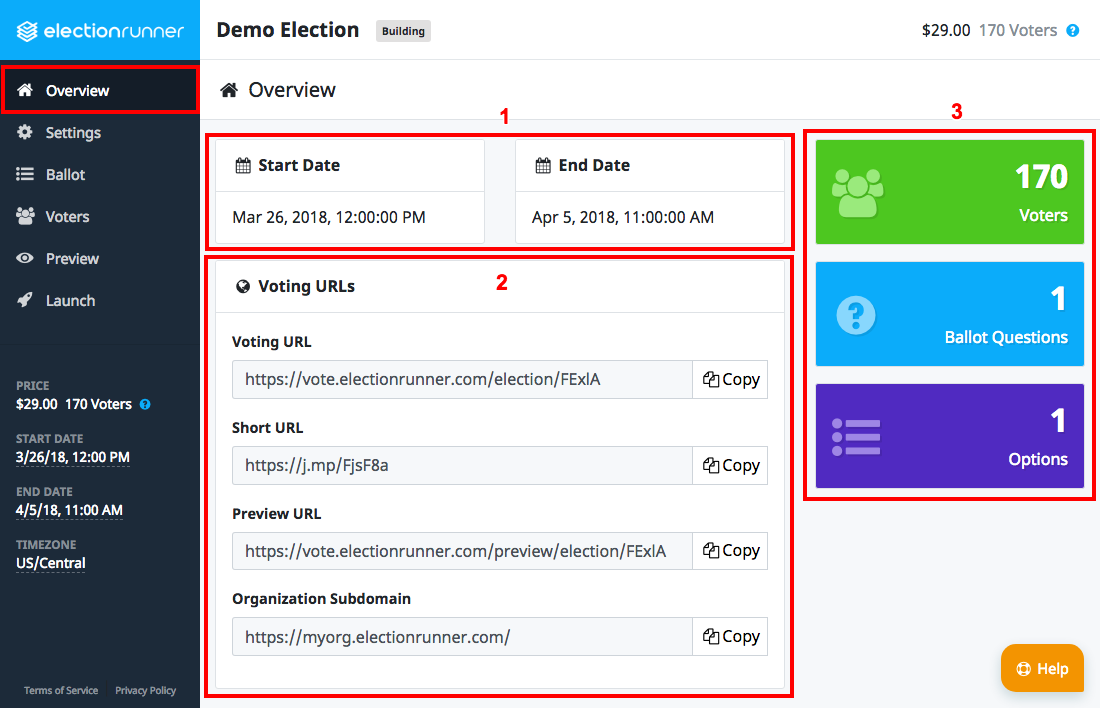
Task: Open the blue Ballot Questions card
Action: point(950,314)
